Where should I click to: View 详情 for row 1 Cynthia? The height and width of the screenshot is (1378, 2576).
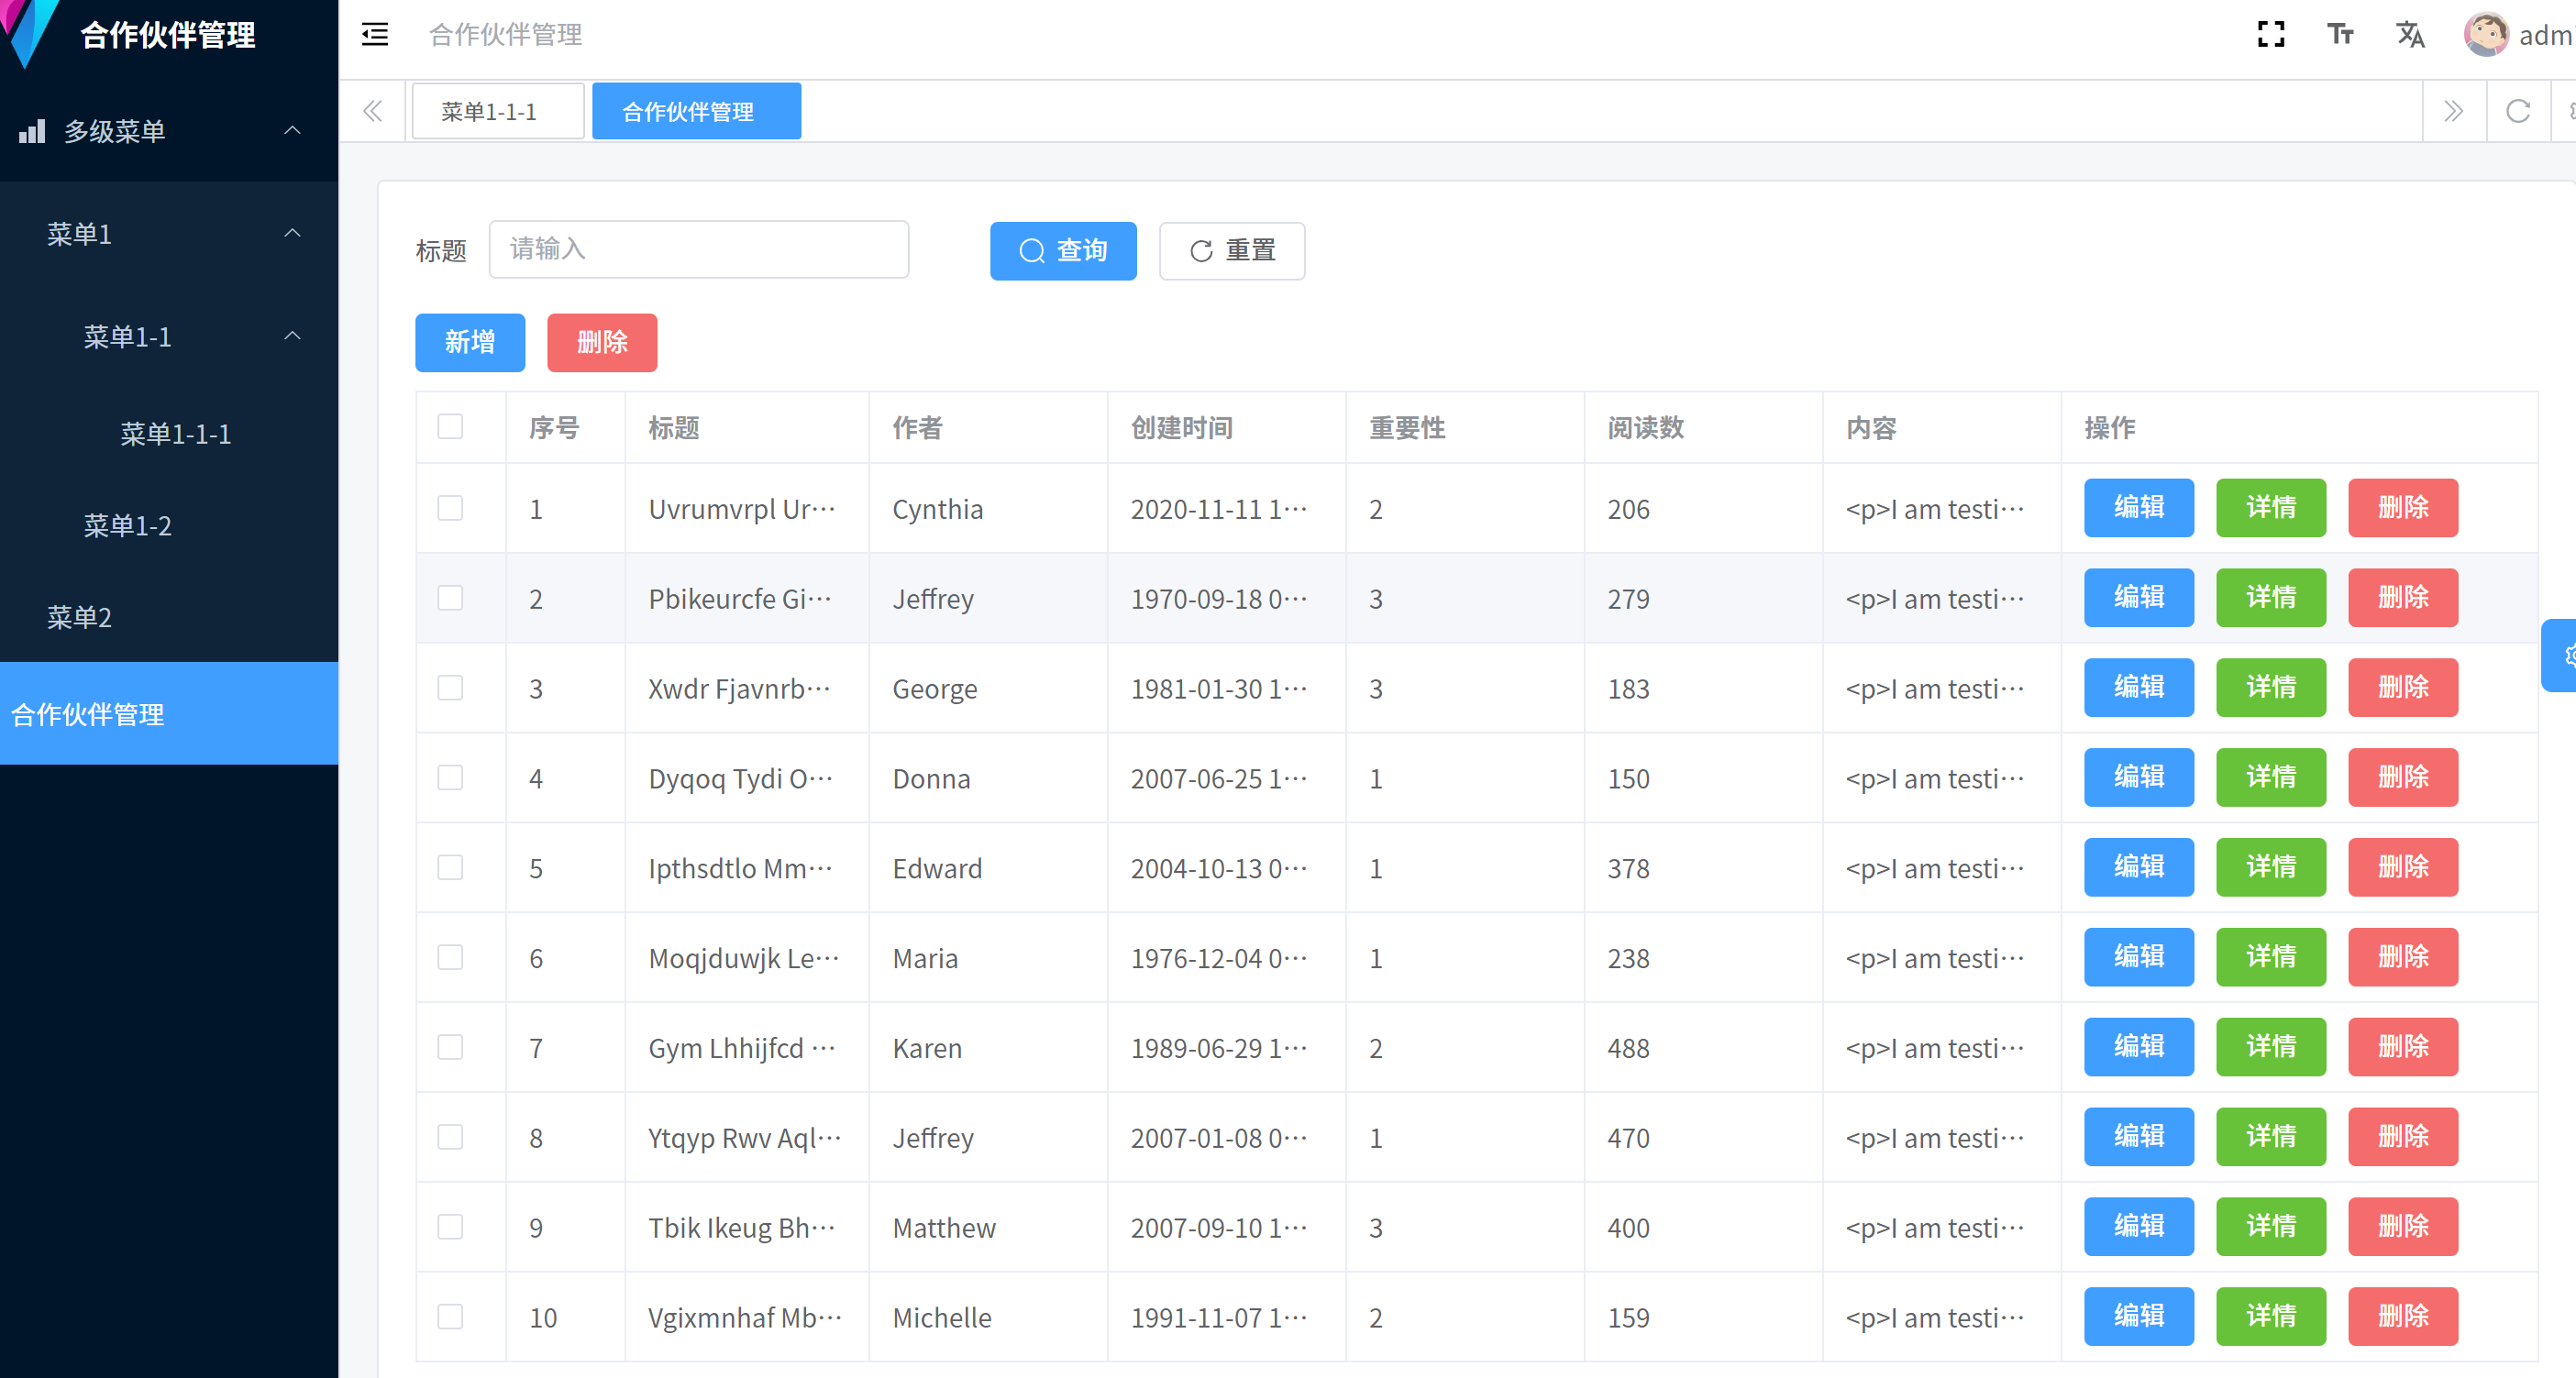pos(2271,508)
